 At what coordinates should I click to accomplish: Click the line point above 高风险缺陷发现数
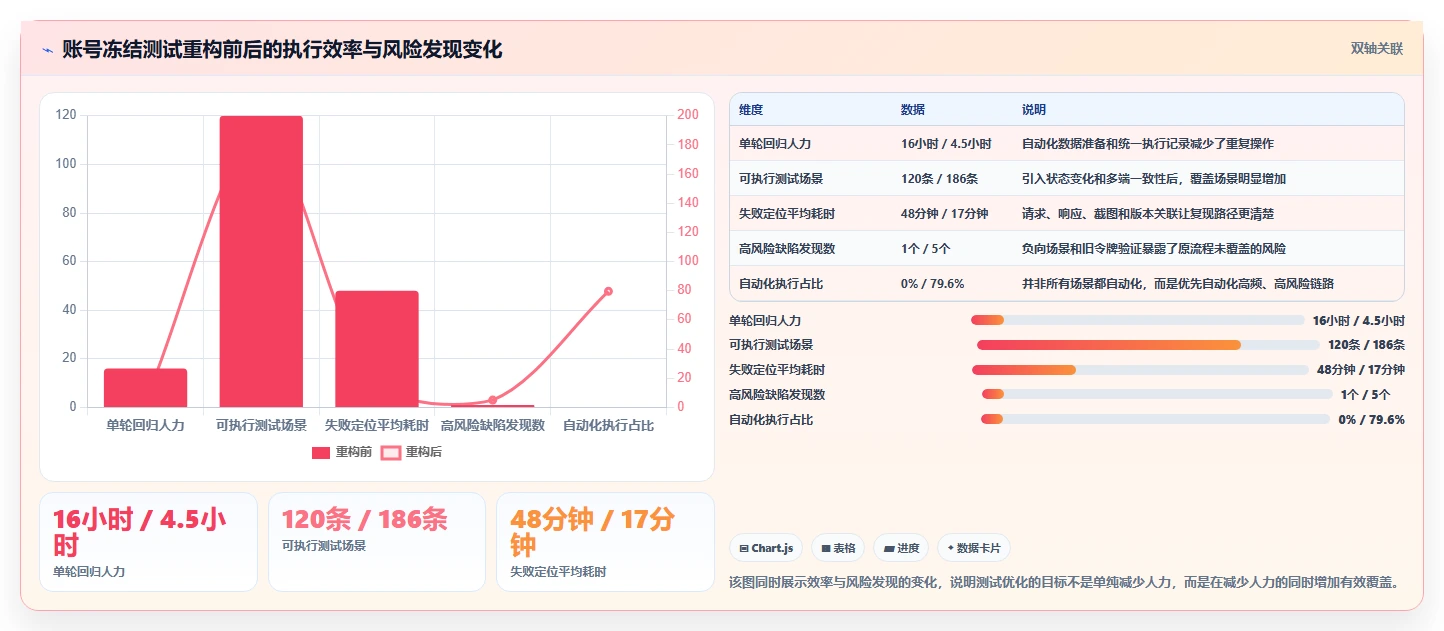[492, 400]
